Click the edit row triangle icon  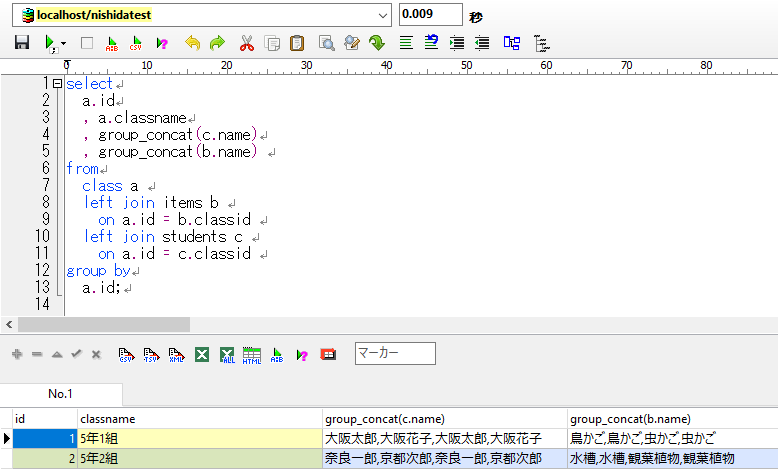[x=57, y=354]
